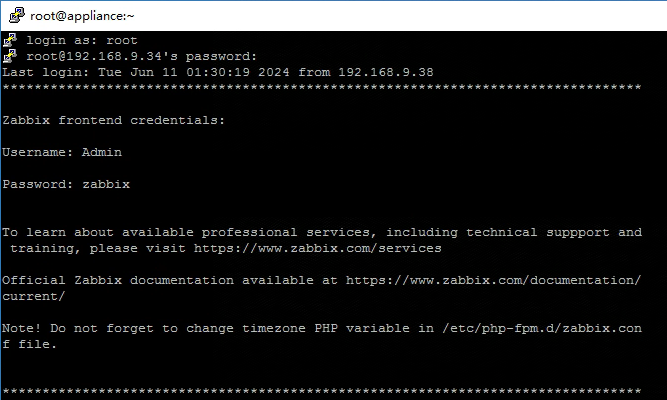667x400 pixels.
Task: Click the wrapped "current/" text
Action: (34, 296)
